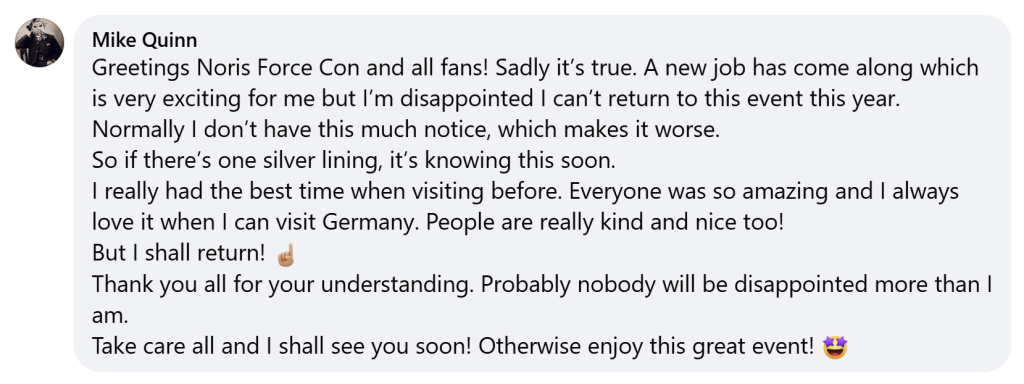
Task: Click the standalone word 'am.' on its own line
Action: (x=109, y=315)
